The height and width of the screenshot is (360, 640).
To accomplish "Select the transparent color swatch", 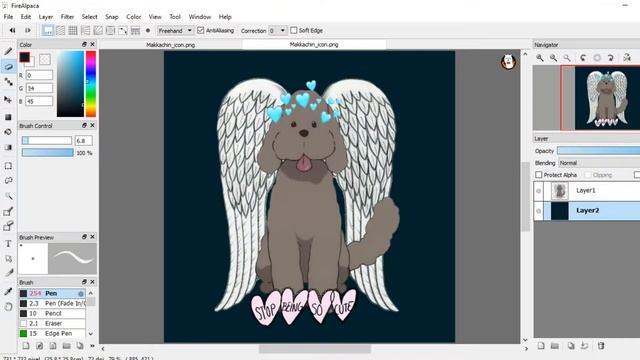I will [45, 59].
